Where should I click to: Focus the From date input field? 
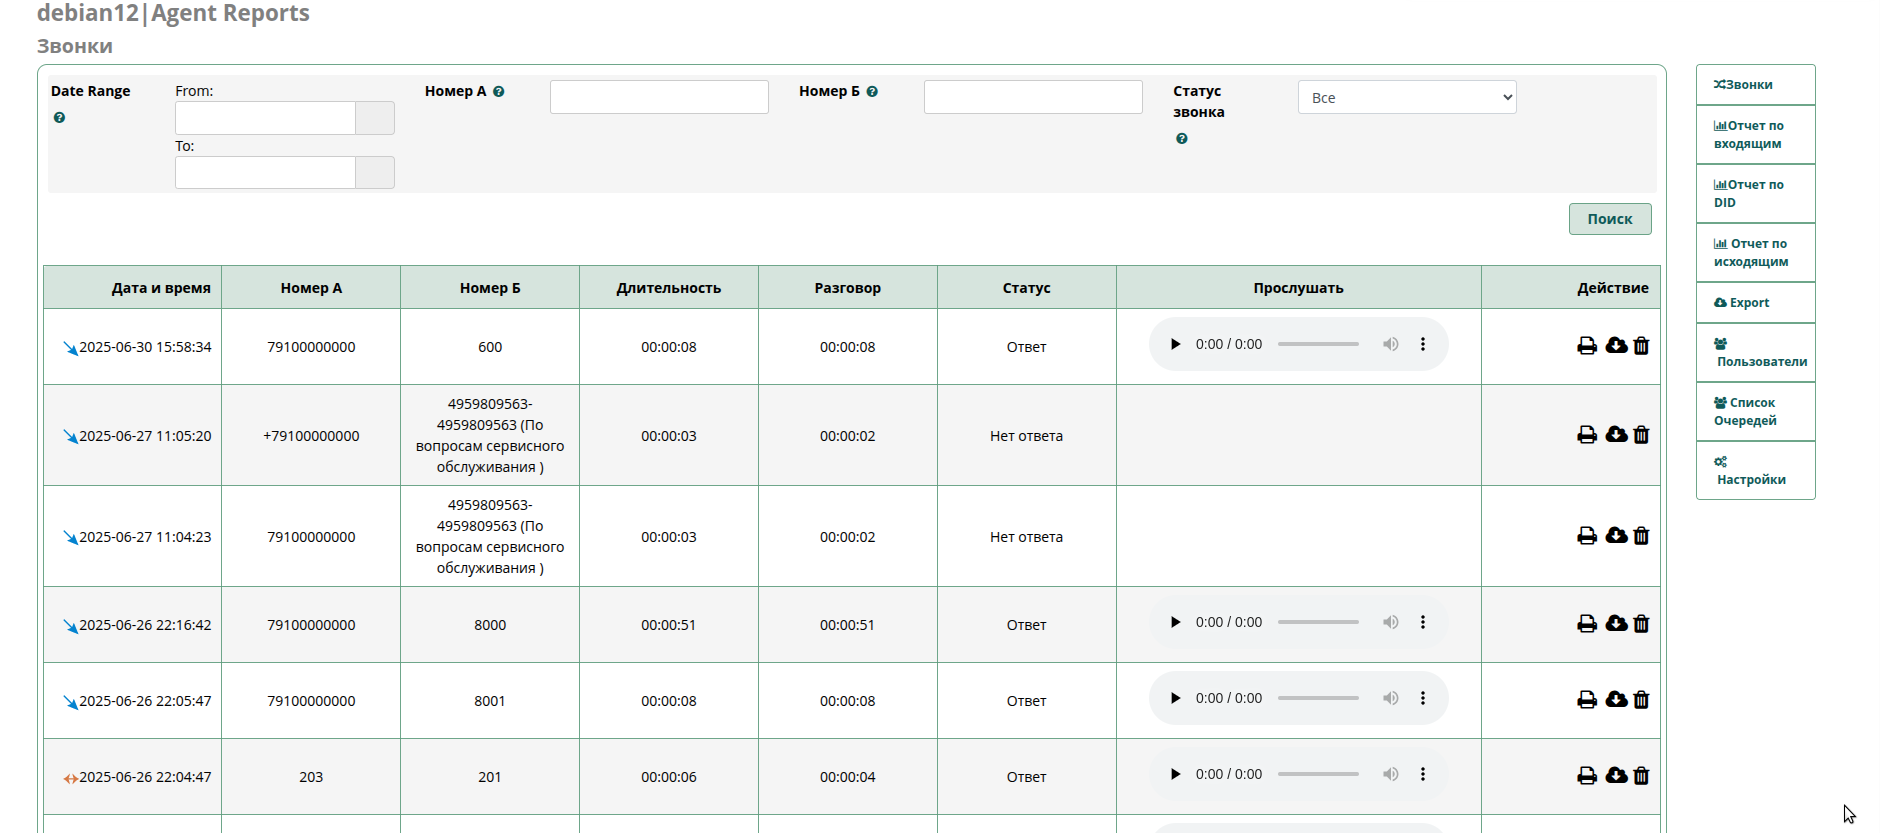click(265, 118)
